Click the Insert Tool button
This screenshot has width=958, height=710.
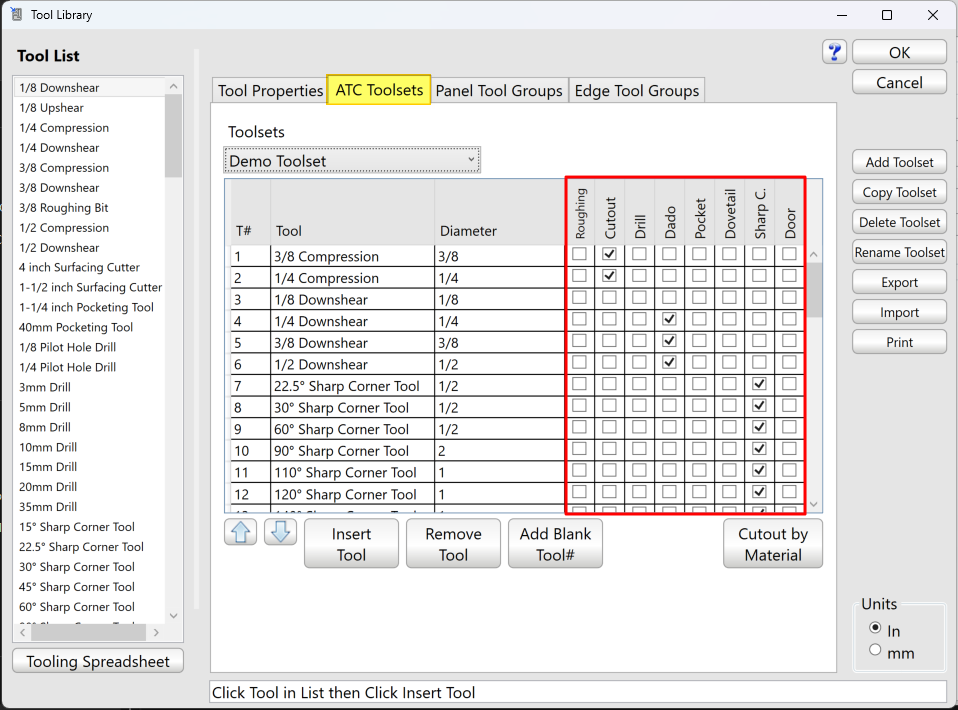pos(351,544)
